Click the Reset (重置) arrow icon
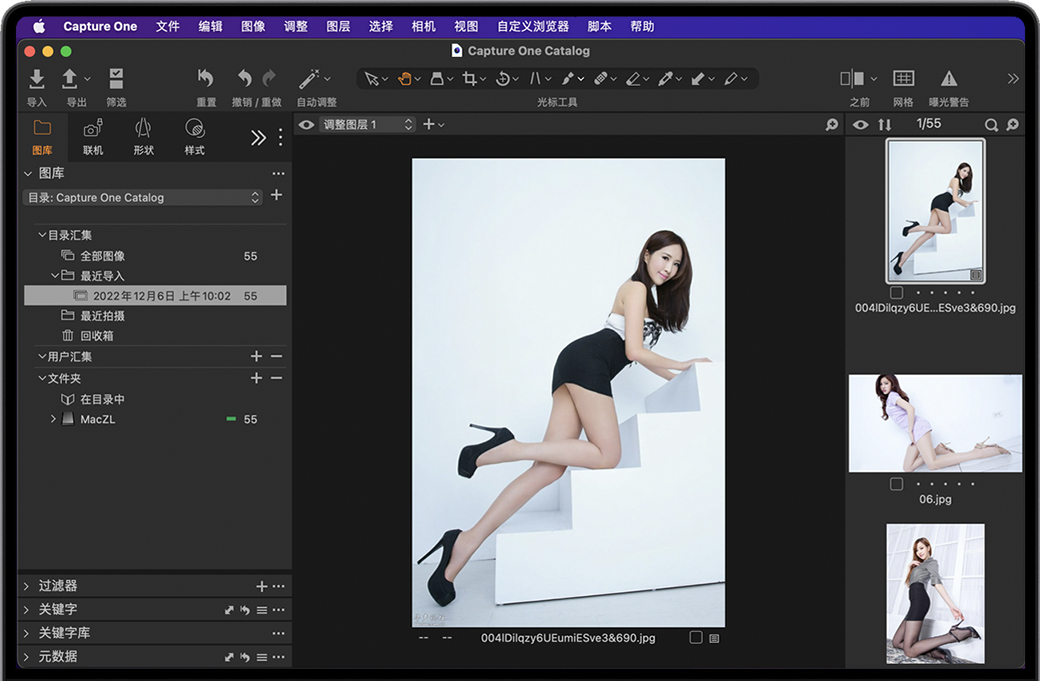The image size is (1040, 681). click(206, 79)
